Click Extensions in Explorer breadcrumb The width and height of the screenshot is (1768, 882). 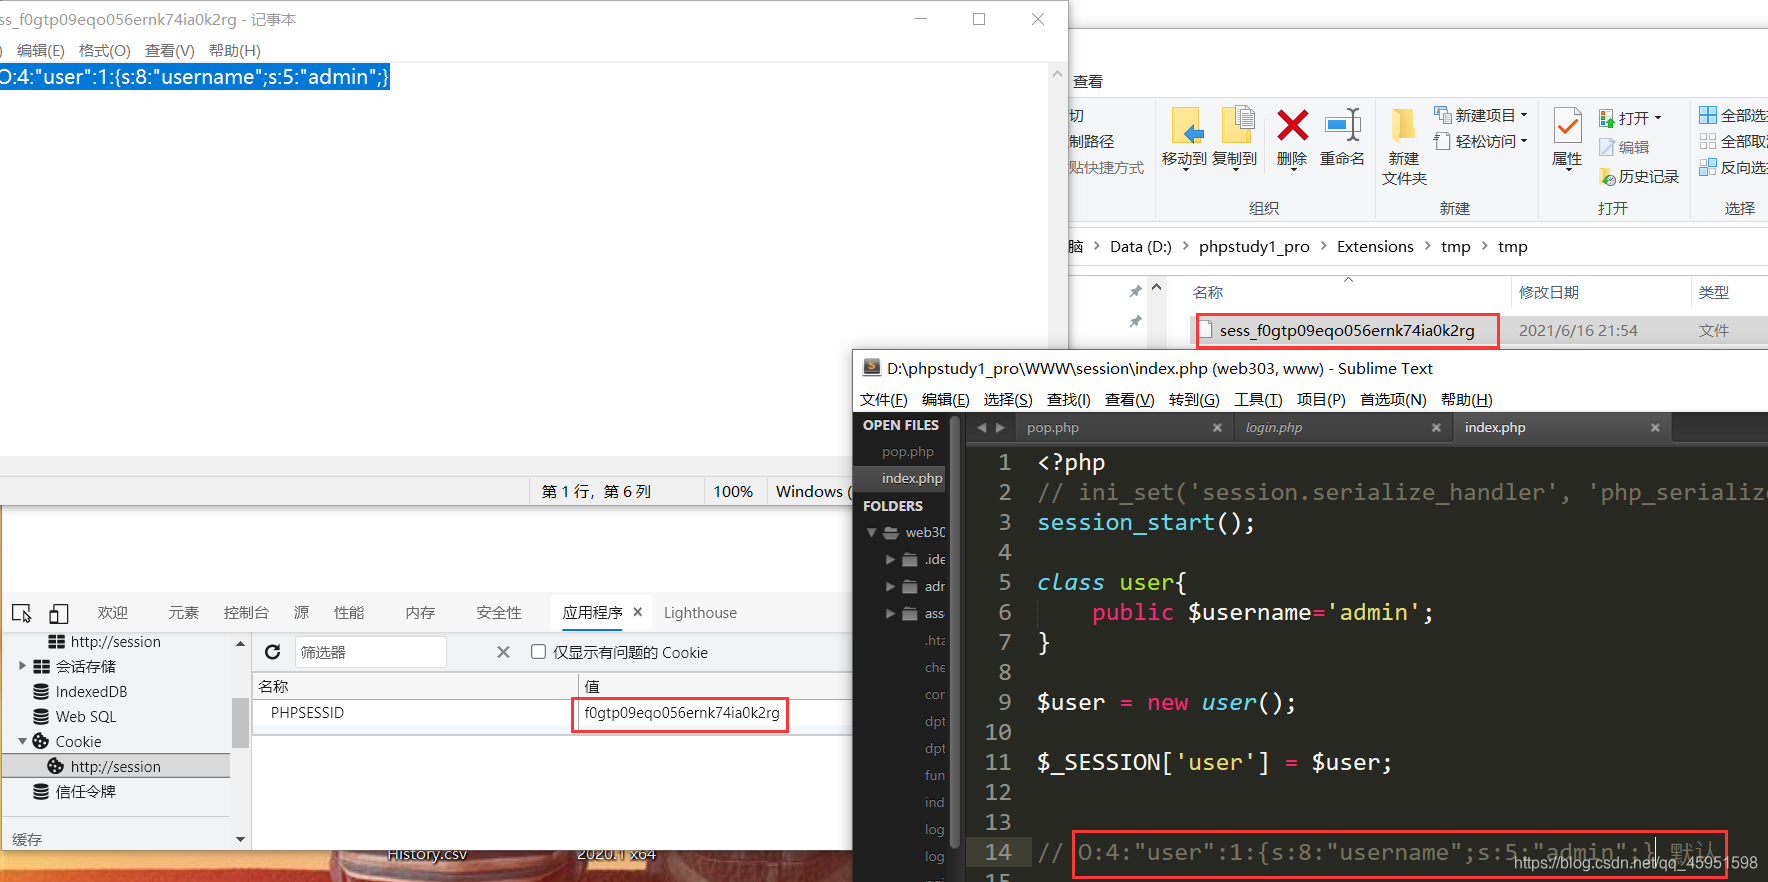1375,247
